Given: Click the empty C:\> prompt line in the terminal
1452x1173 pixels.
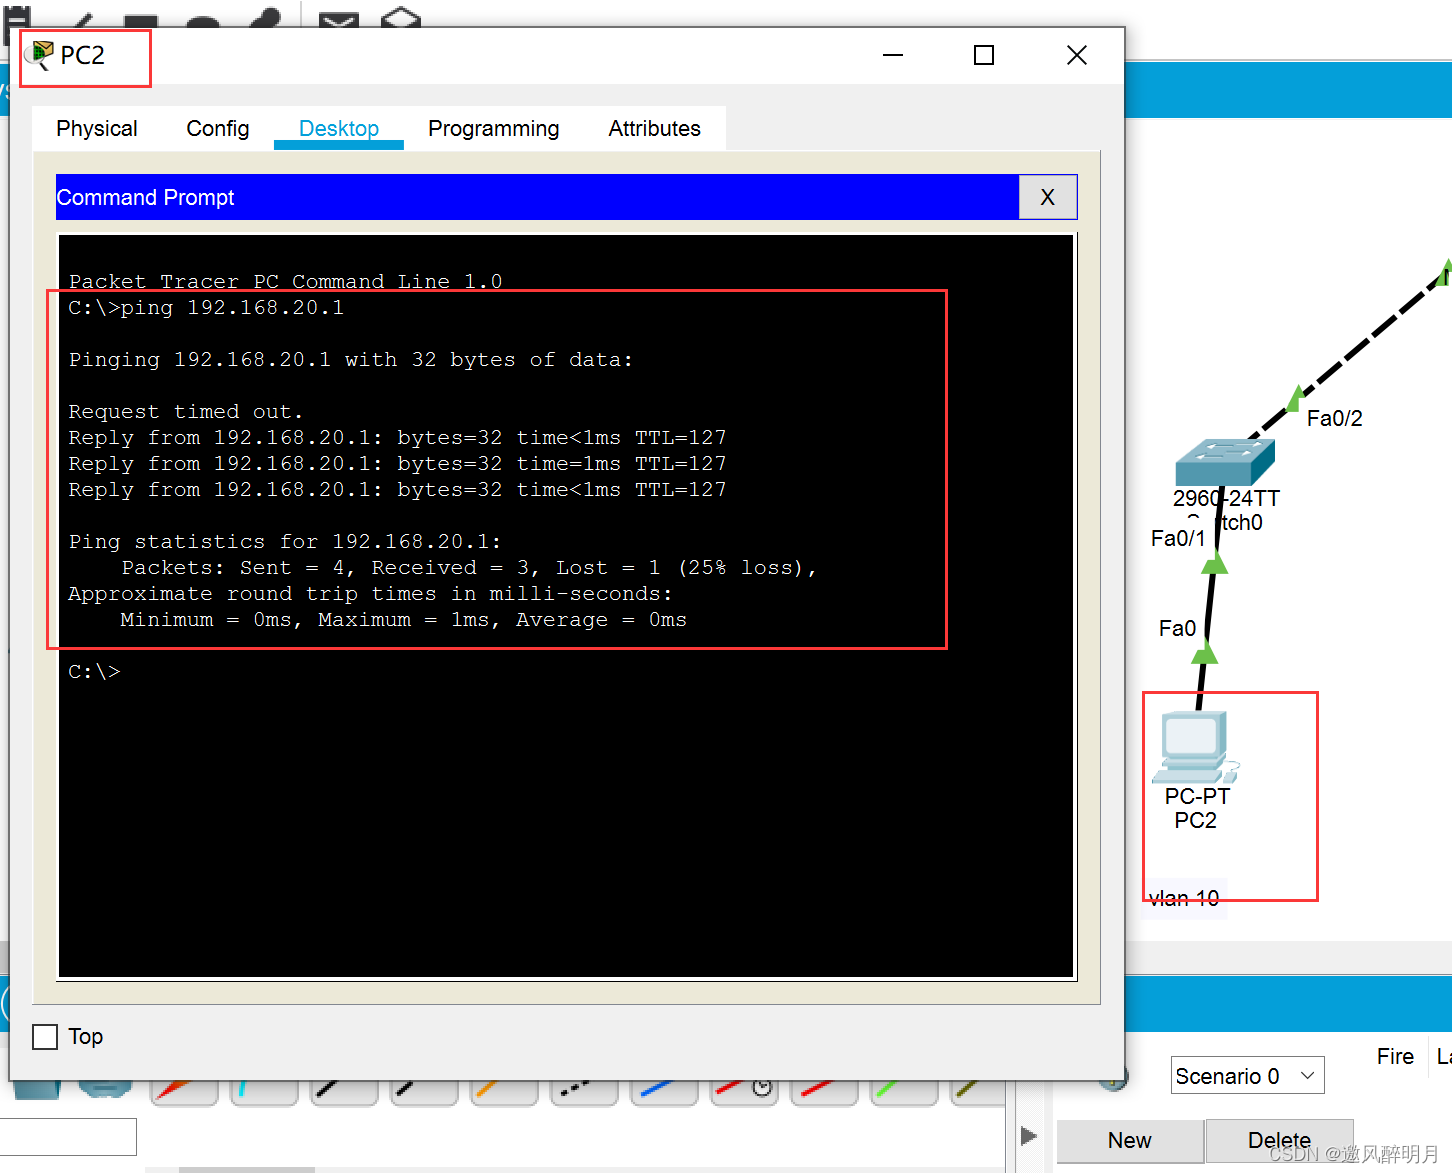Looking at the screenshot, I should pyautogui.click(x=94, y=672).
